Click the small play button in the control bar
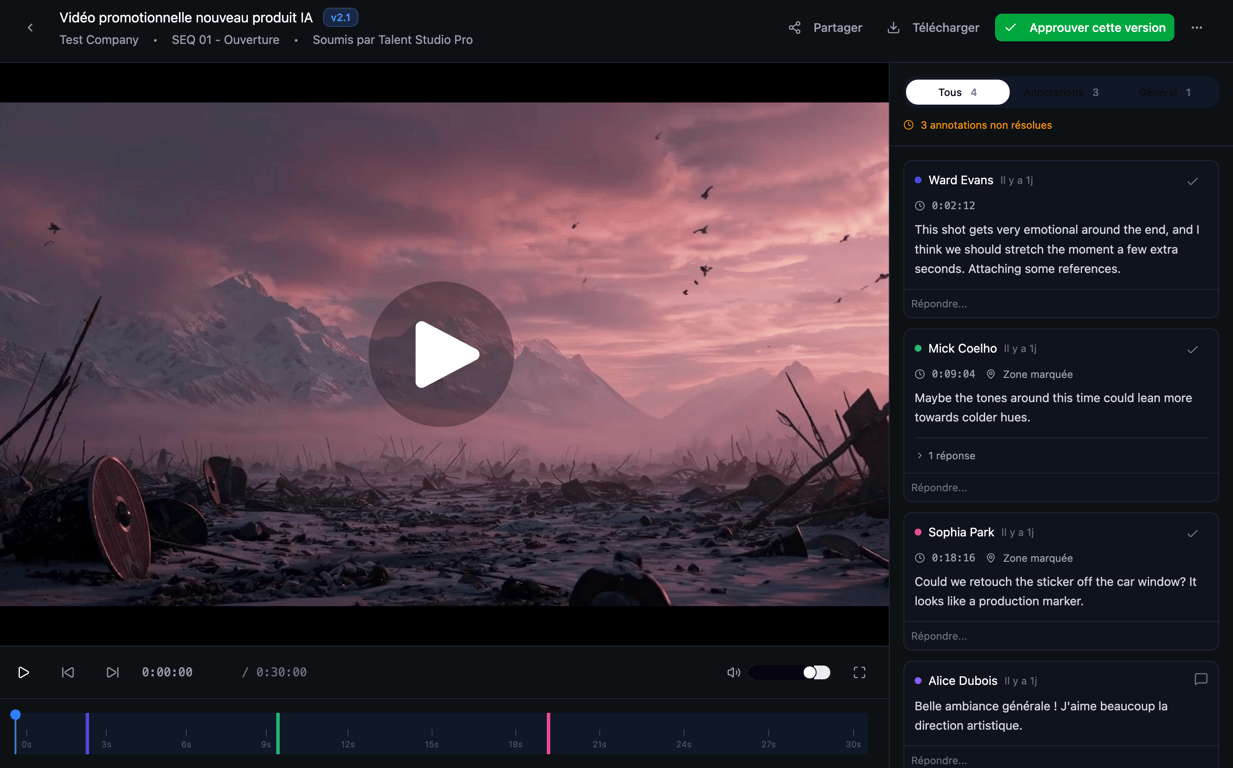1233x768 pixels. 24,673
